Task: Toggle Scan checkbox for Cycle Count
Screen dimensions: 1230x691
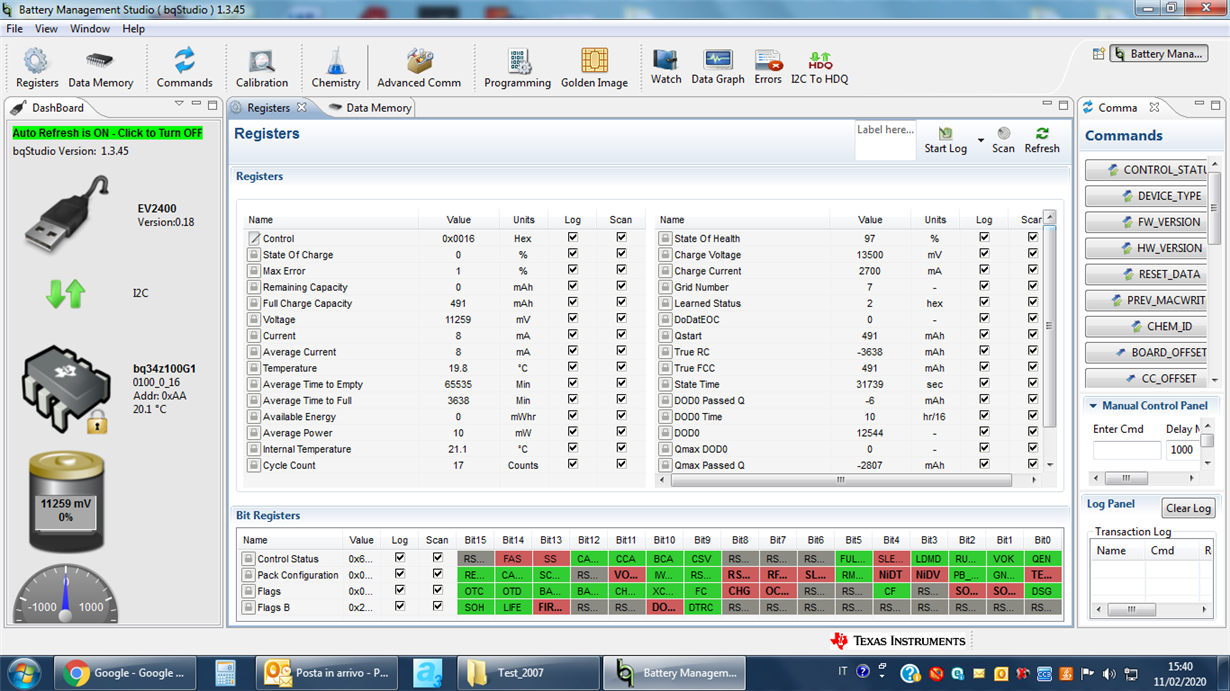Action: (621, 464)
